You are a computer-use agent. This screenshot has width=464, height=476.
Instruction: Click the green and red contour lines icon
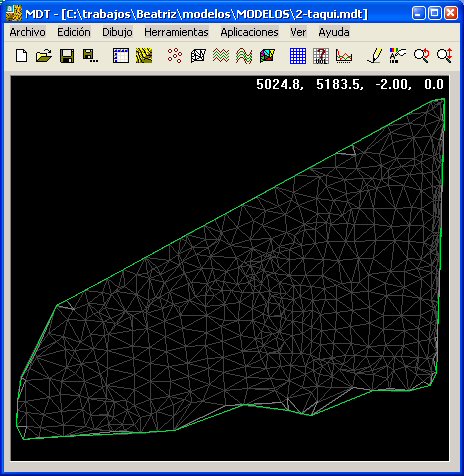(221, 55)
